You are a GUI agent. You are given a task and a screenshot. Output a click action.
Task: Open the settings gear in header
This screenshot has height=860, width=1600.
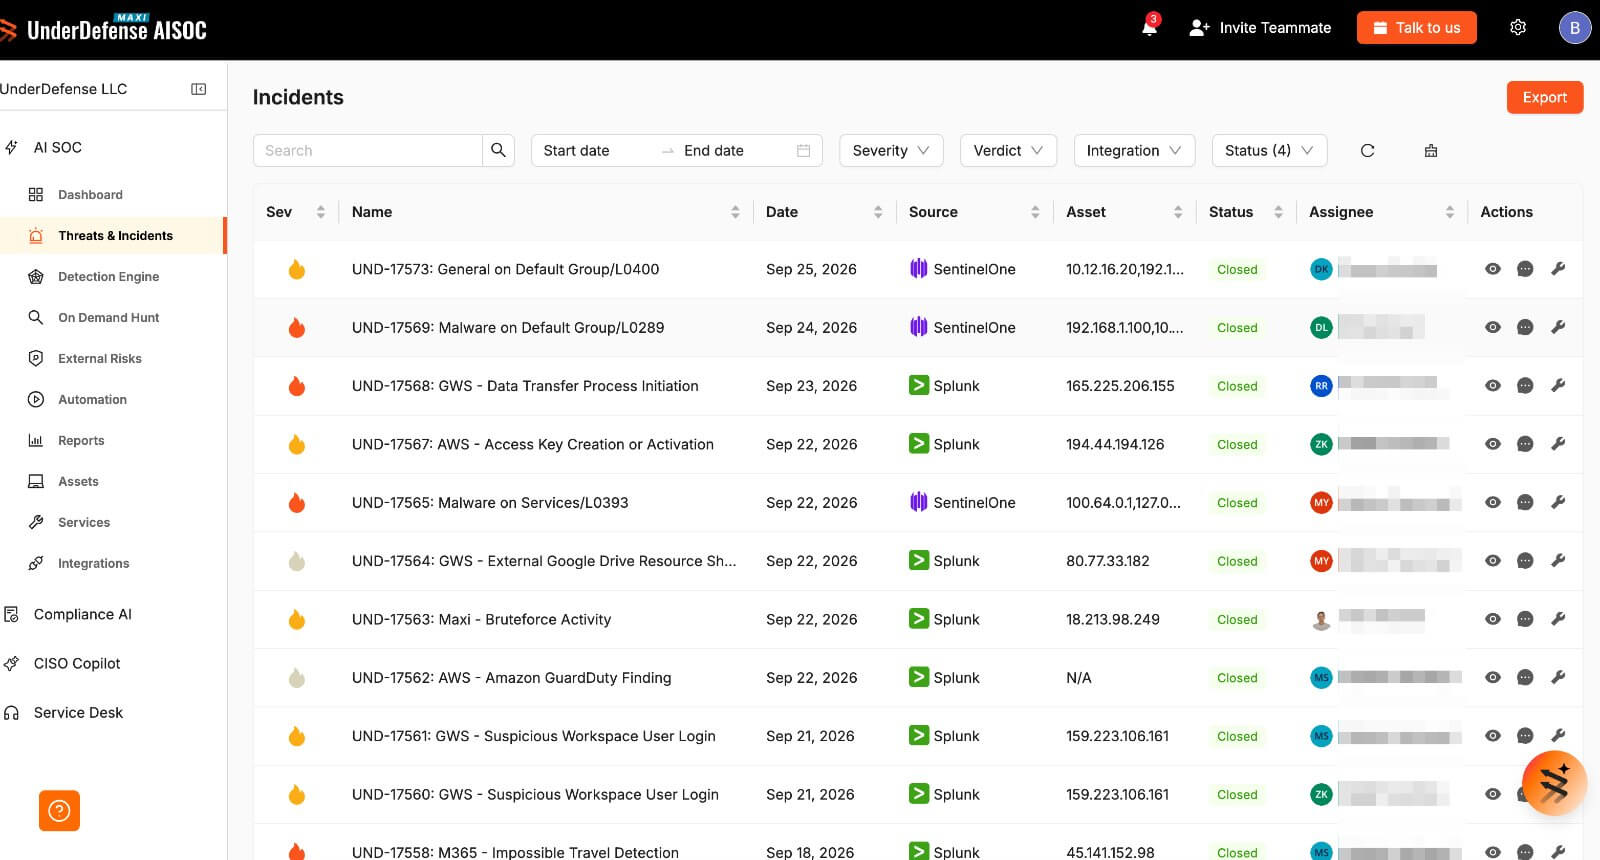point(1518,27)
